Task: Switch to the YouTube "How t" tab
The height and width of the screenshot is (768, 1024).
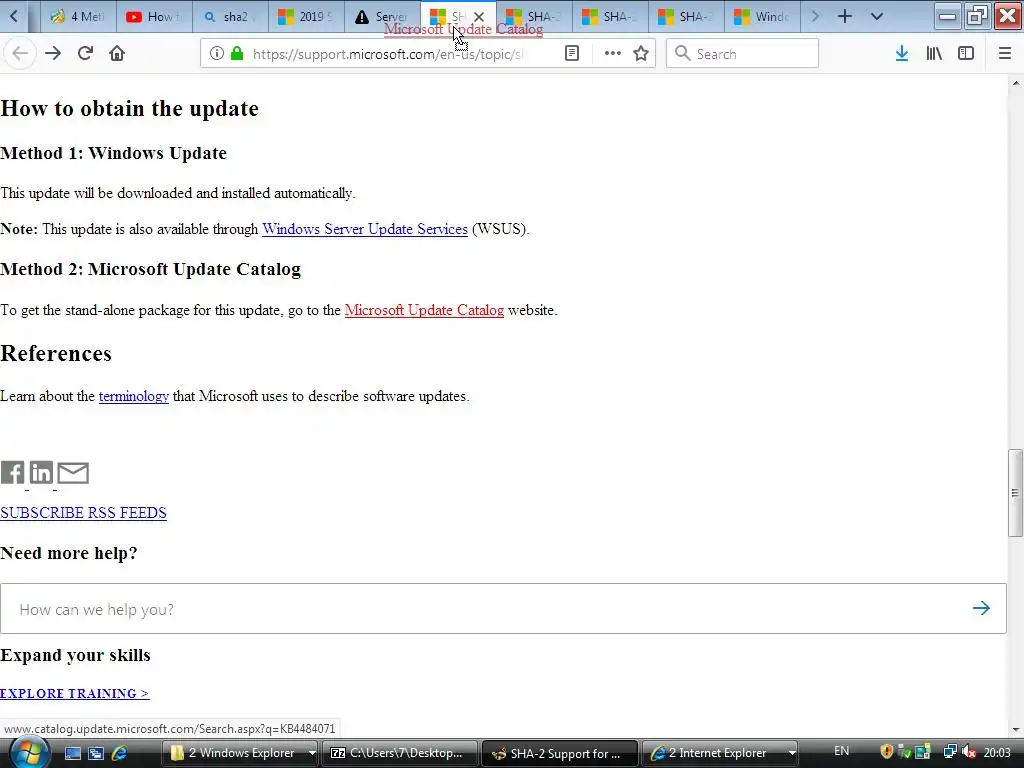Action: [154, 16]
